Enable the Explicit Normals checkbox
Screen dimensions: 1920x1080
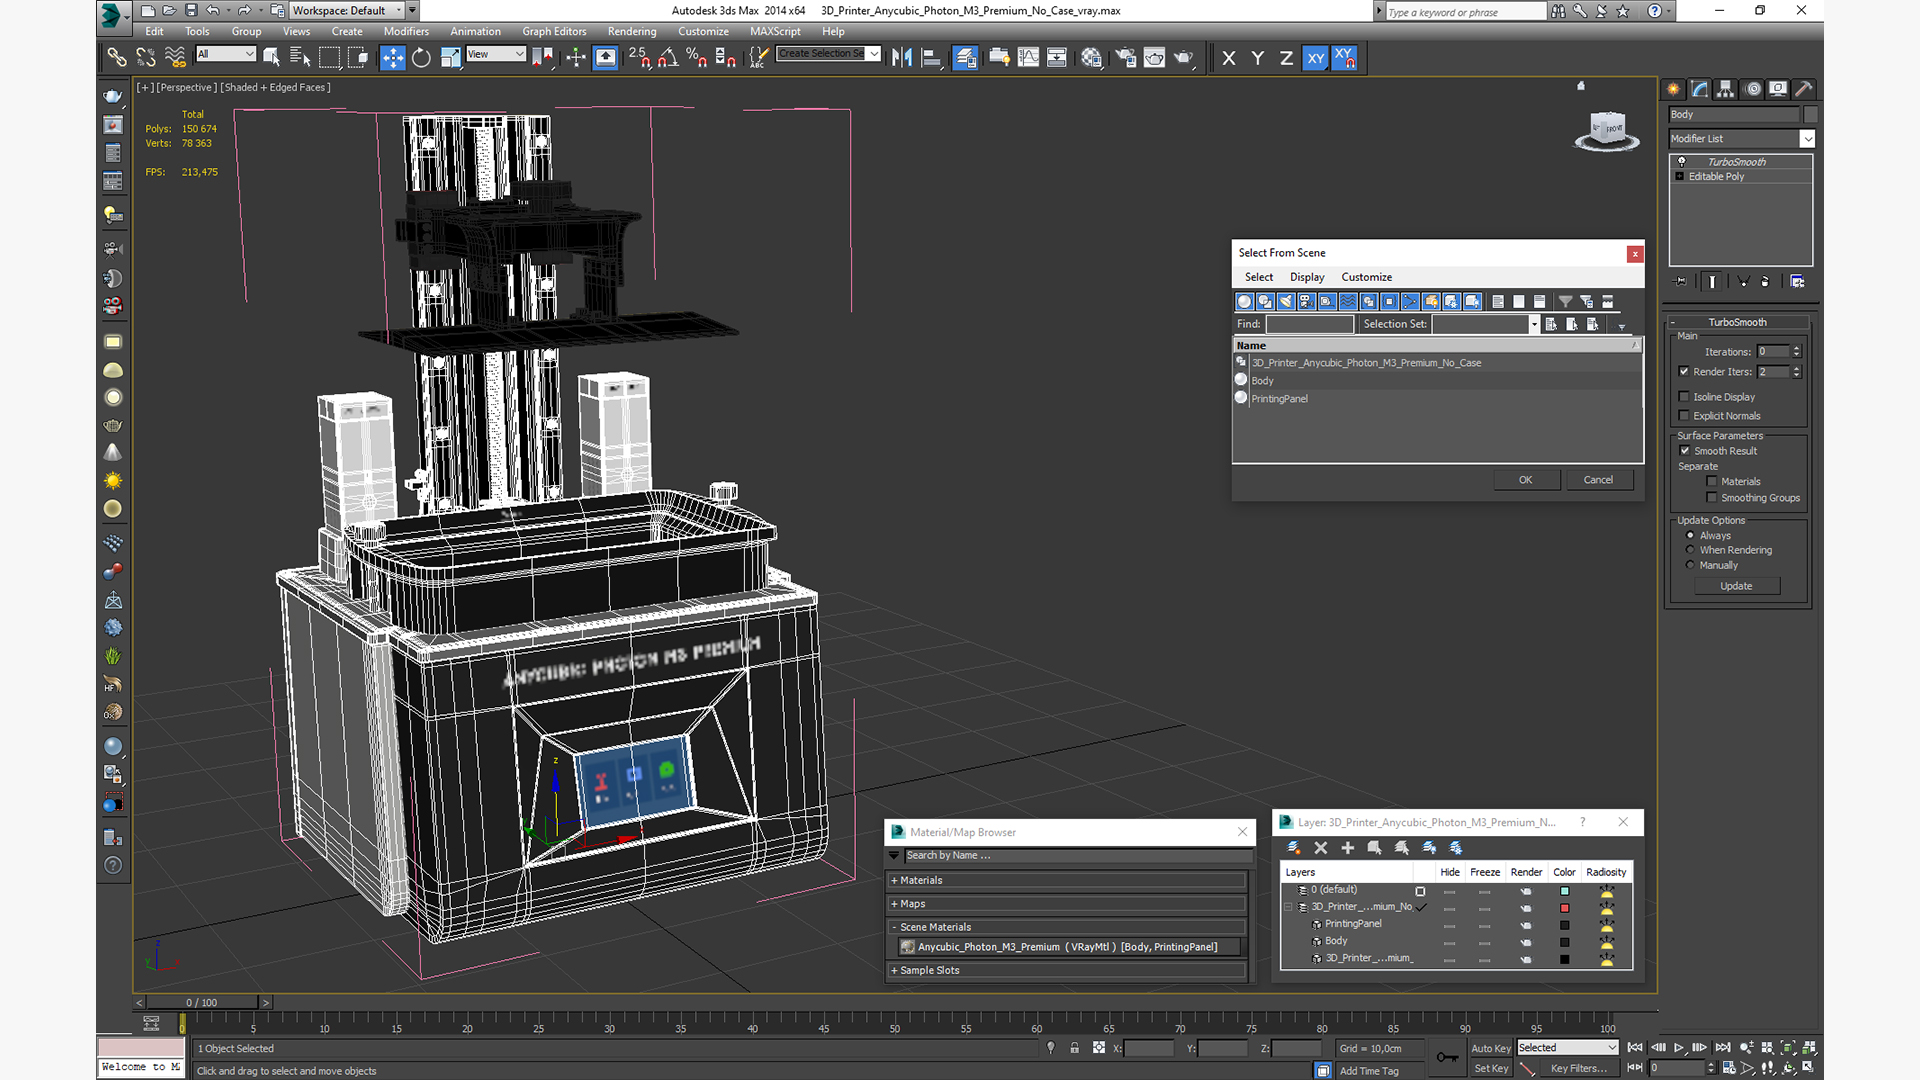[x=1684, y=416]
